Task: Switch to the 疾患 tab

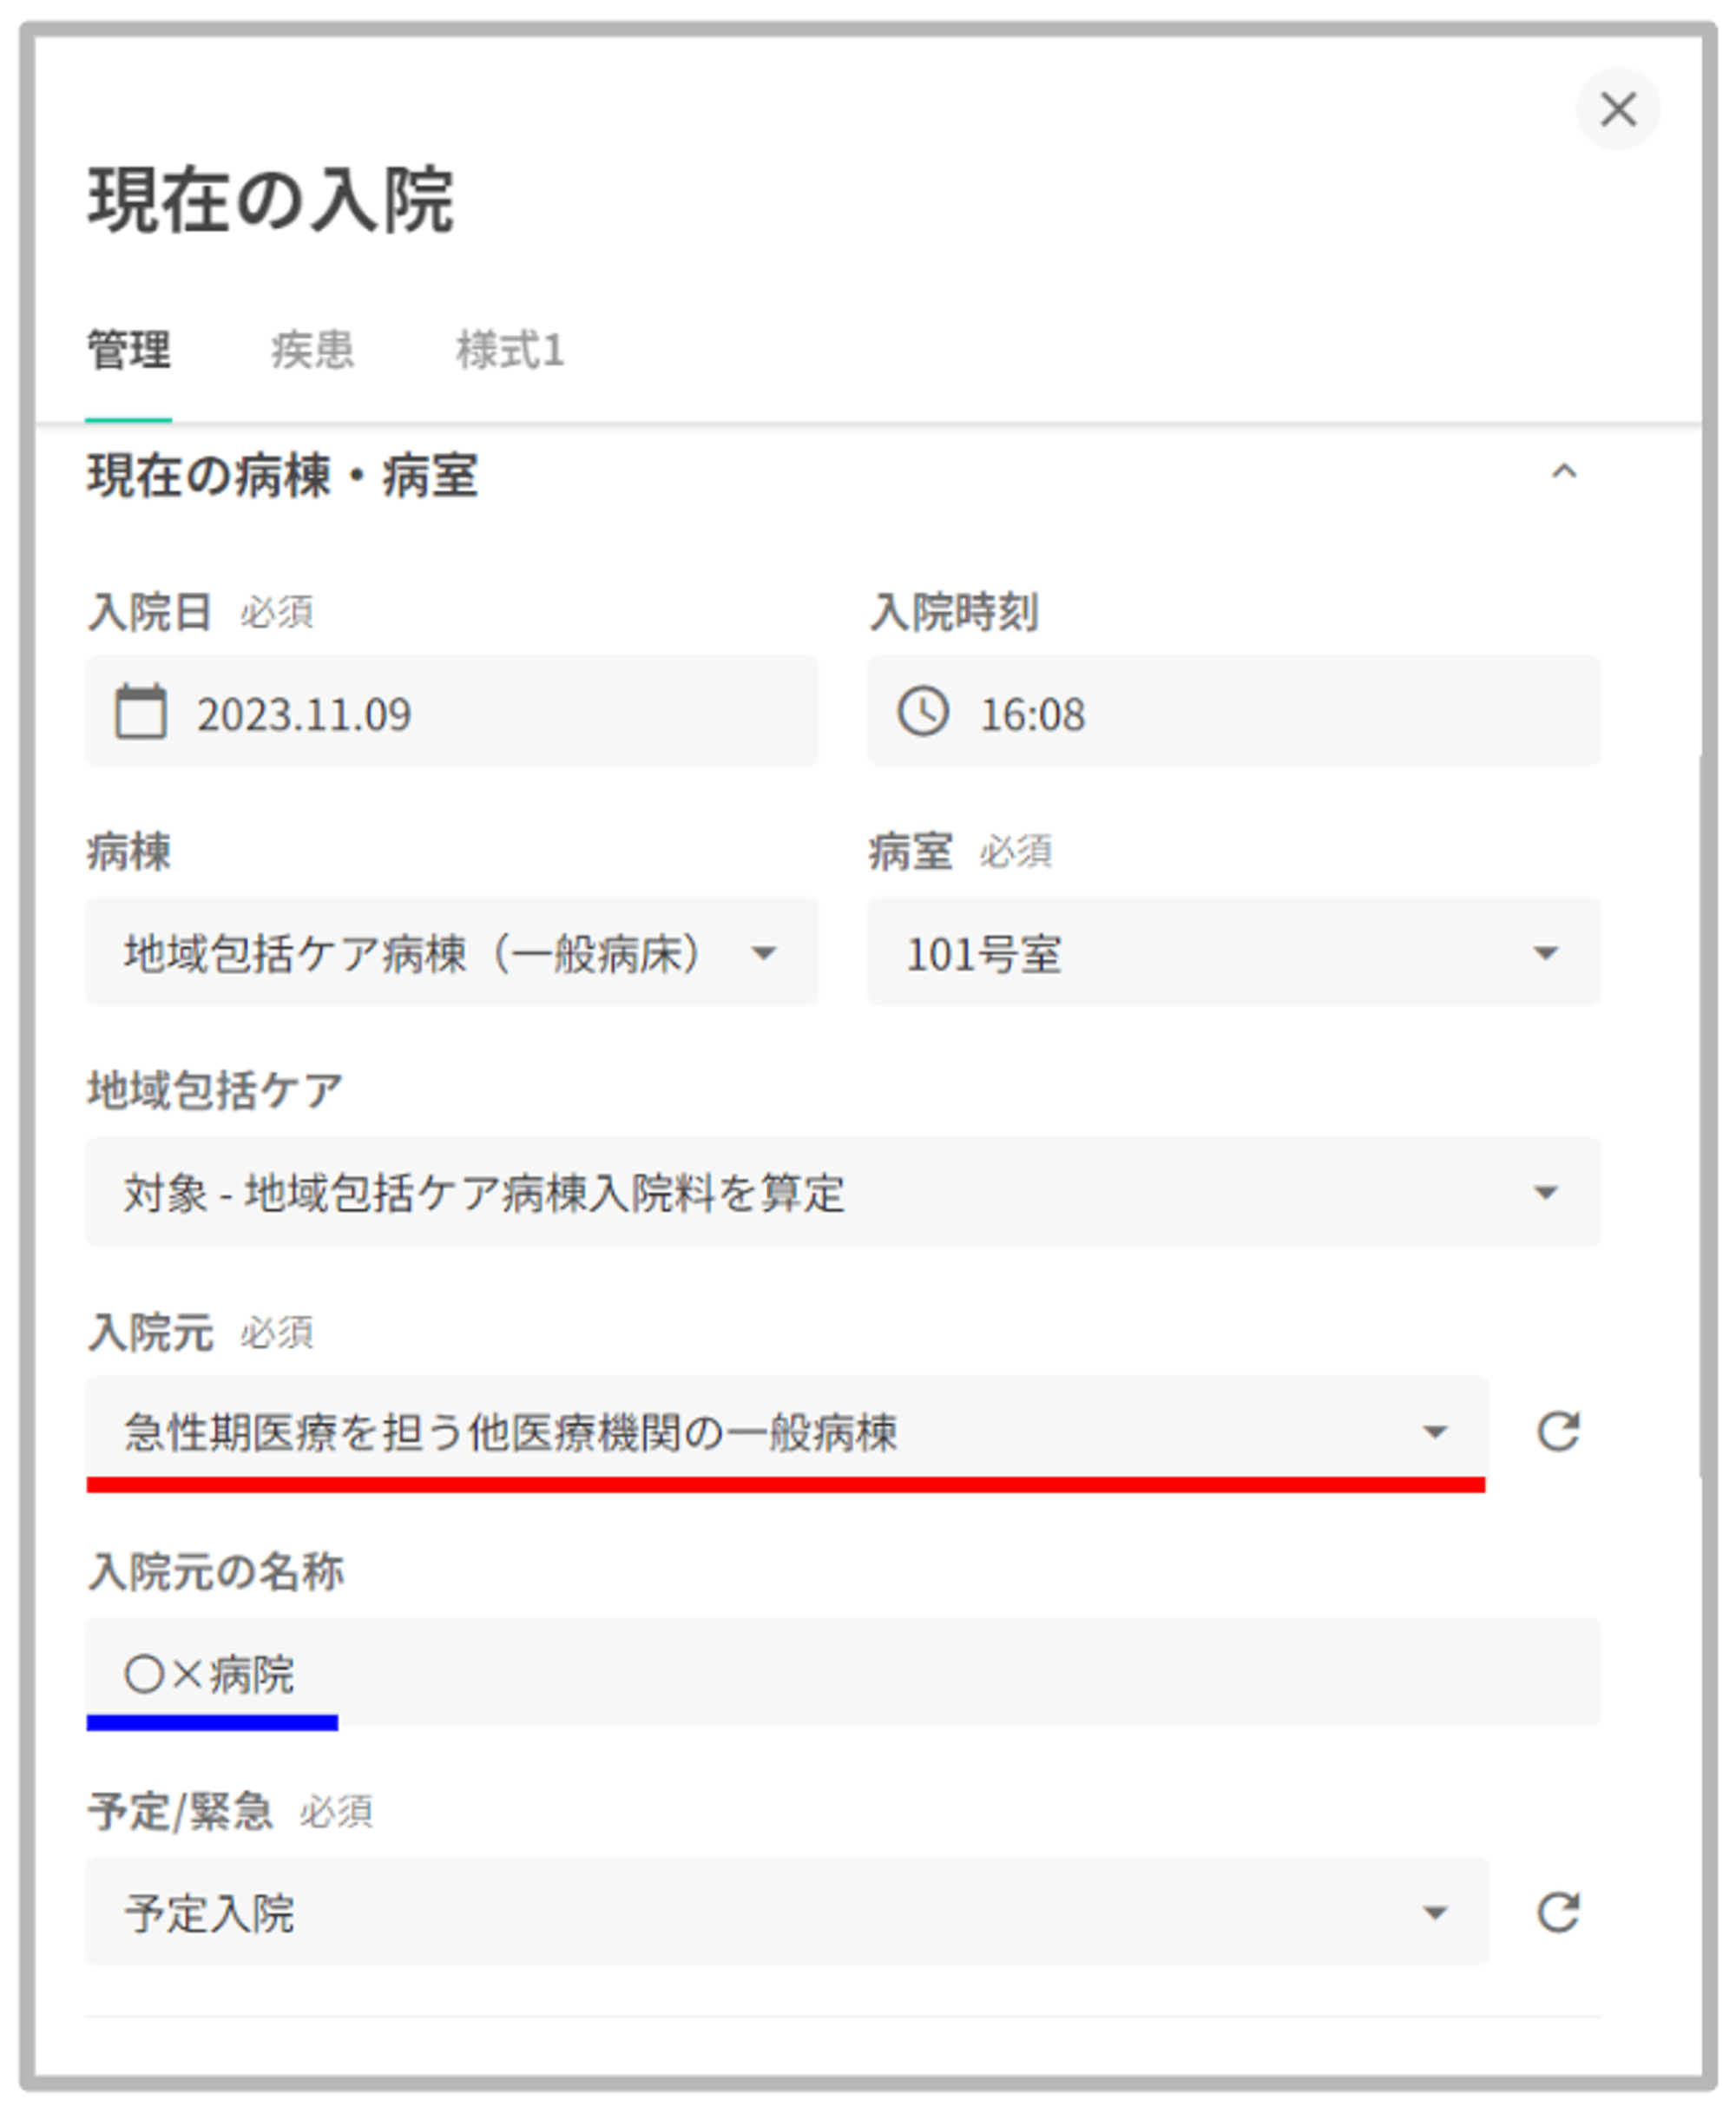Action: [x=312, y=350]
